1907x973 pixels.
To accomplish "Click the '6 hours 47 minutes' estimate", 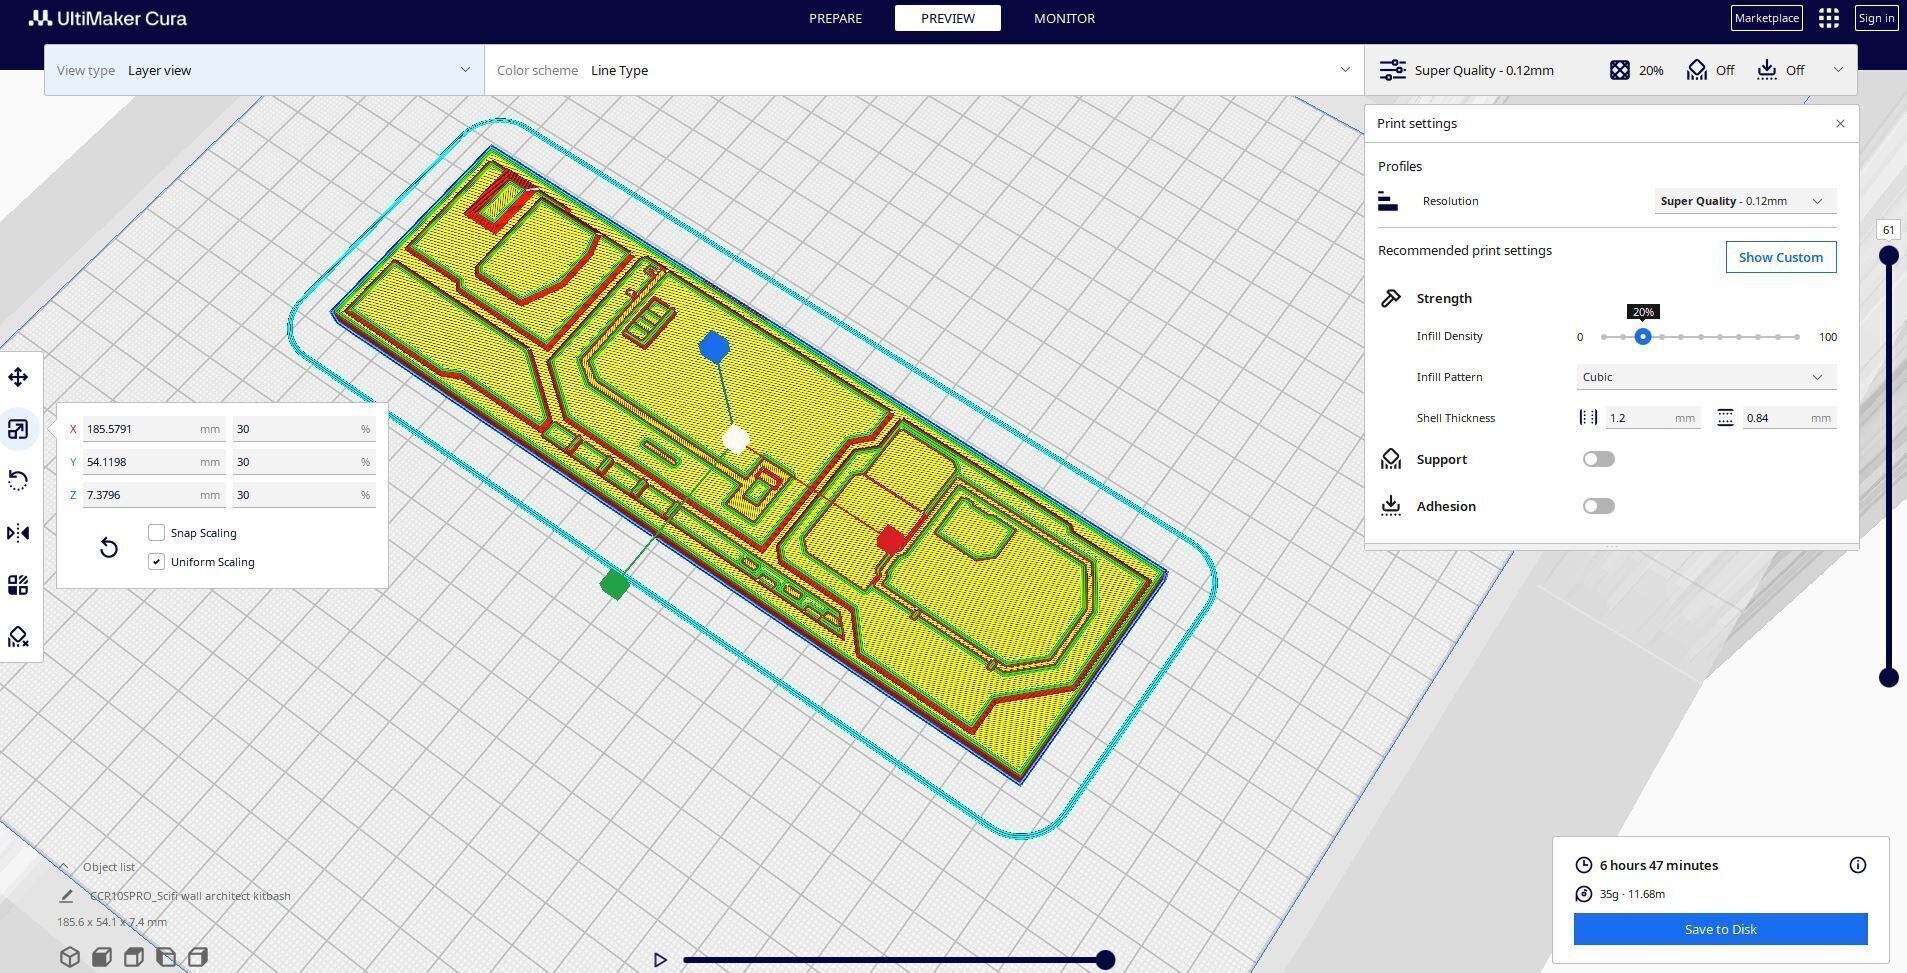I will point(1659,865).
